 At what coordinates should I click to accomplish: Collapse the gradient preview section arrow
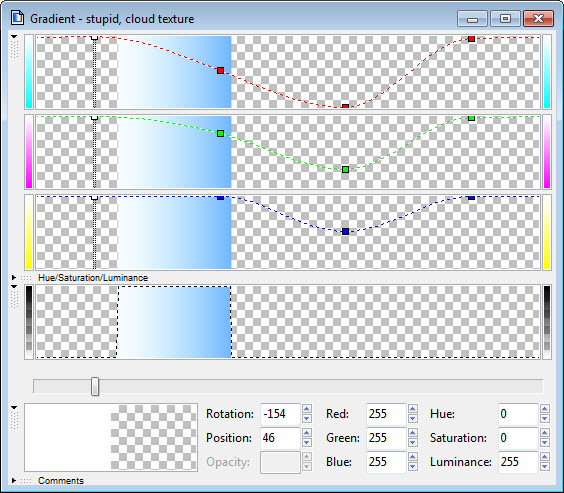pyautogui.click(x=14, y=287)
